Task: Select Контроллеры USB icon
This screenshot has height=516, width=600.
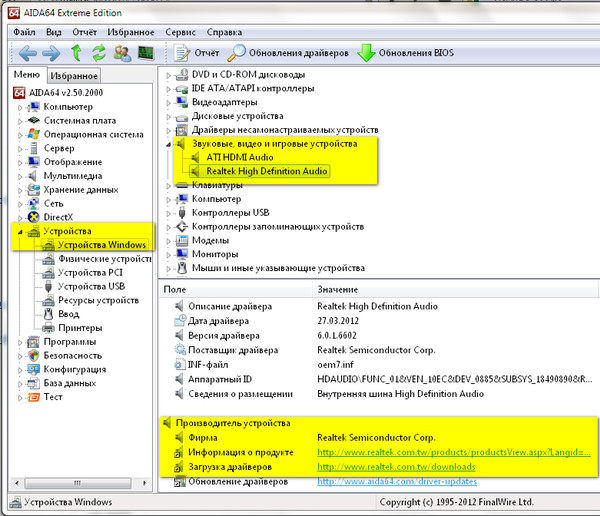Action: point(182,213)
